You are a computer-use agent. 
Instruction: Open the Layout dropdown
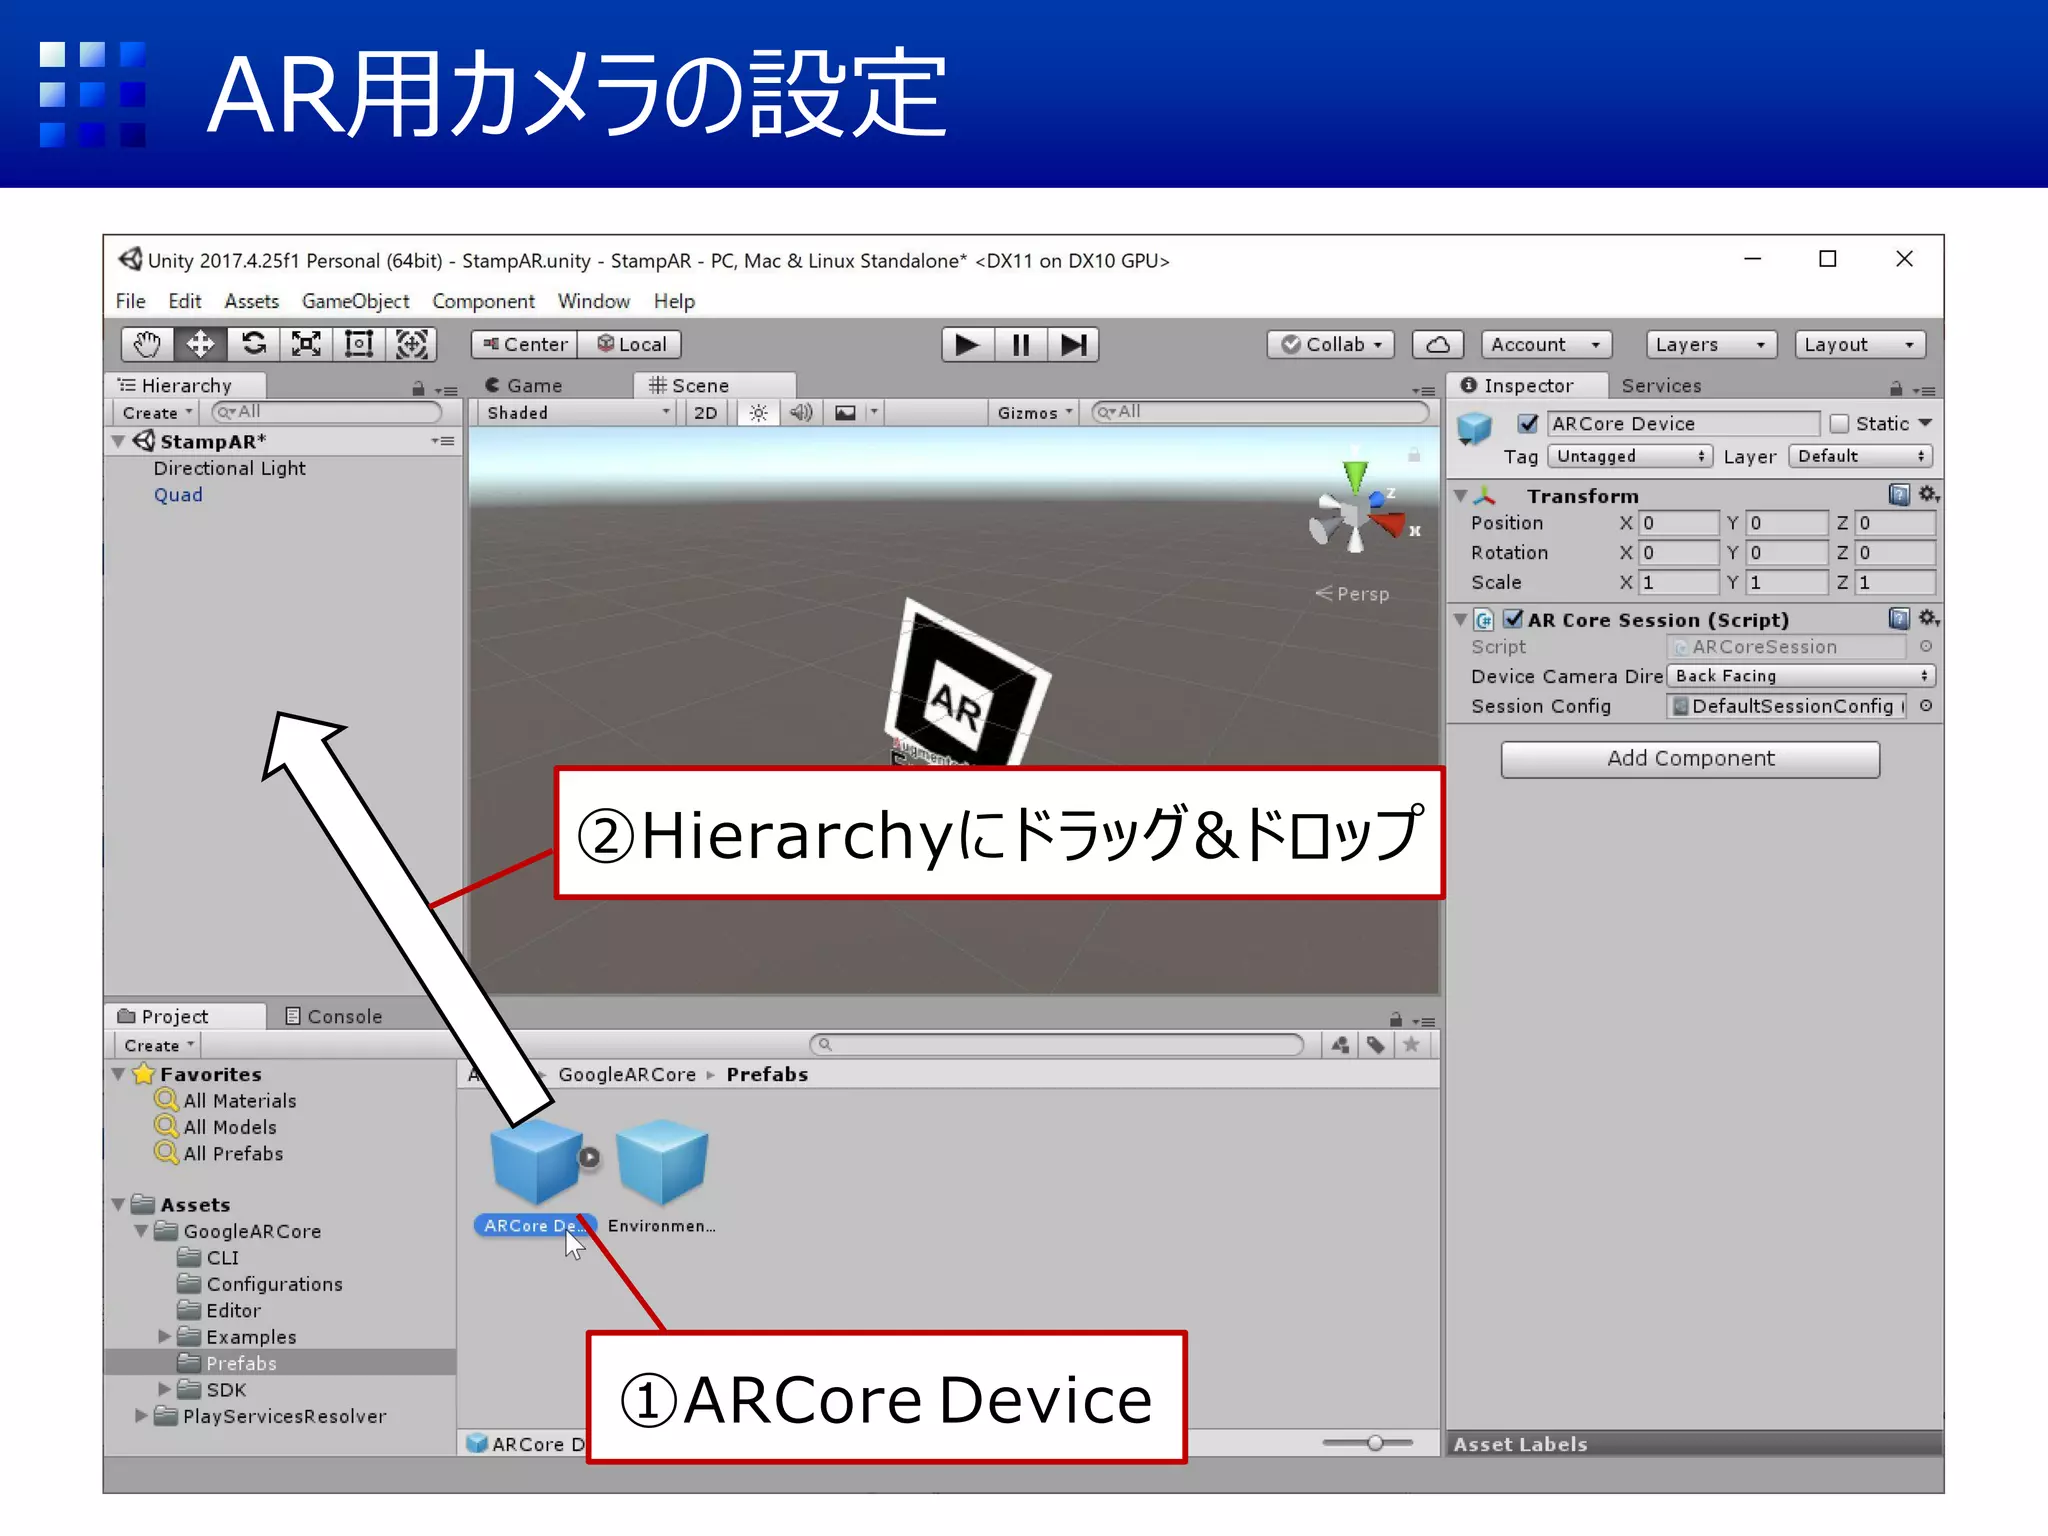(1860, 344)
